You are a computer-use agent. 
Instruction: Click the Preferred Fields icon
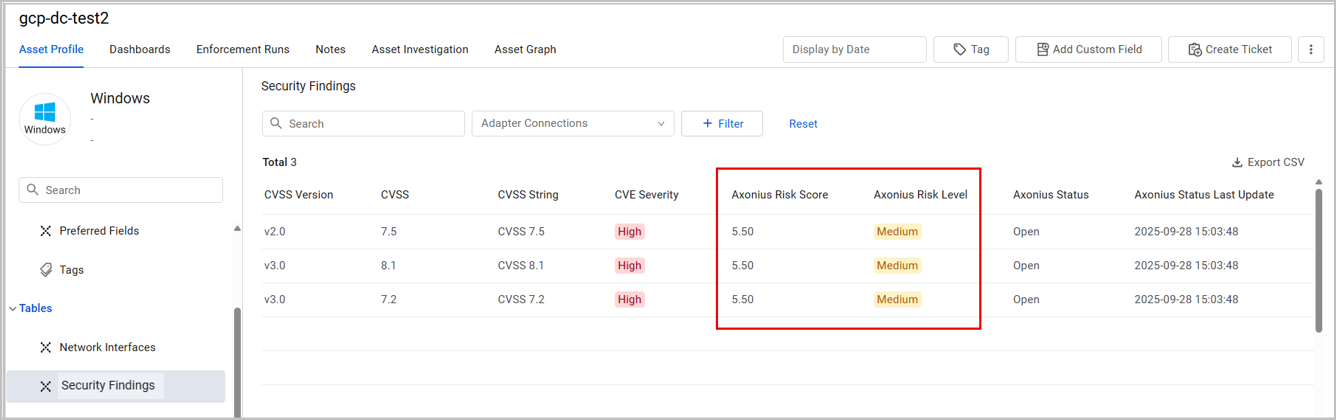coord(45,231)
